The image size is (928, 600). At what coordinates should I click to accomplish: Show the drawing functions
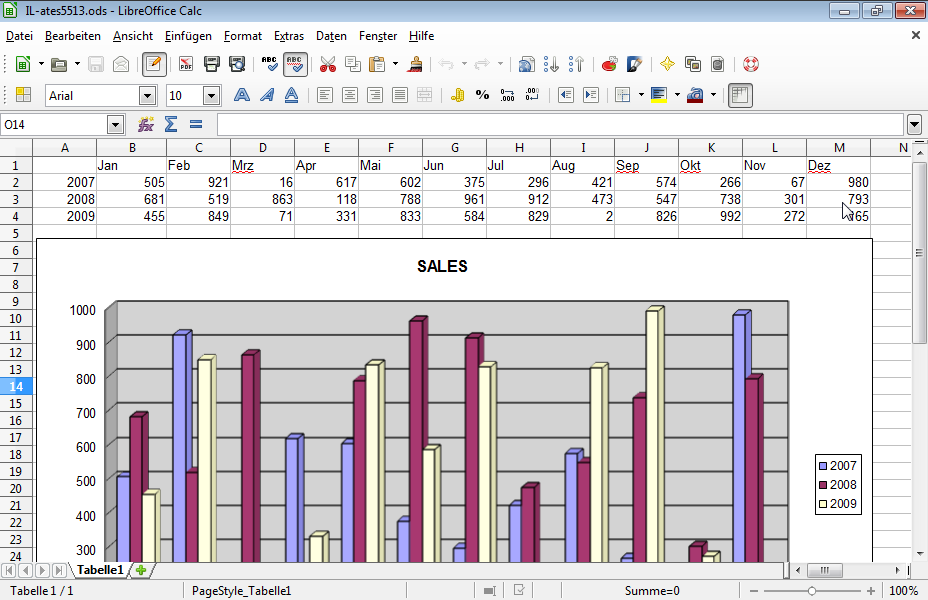634,64
